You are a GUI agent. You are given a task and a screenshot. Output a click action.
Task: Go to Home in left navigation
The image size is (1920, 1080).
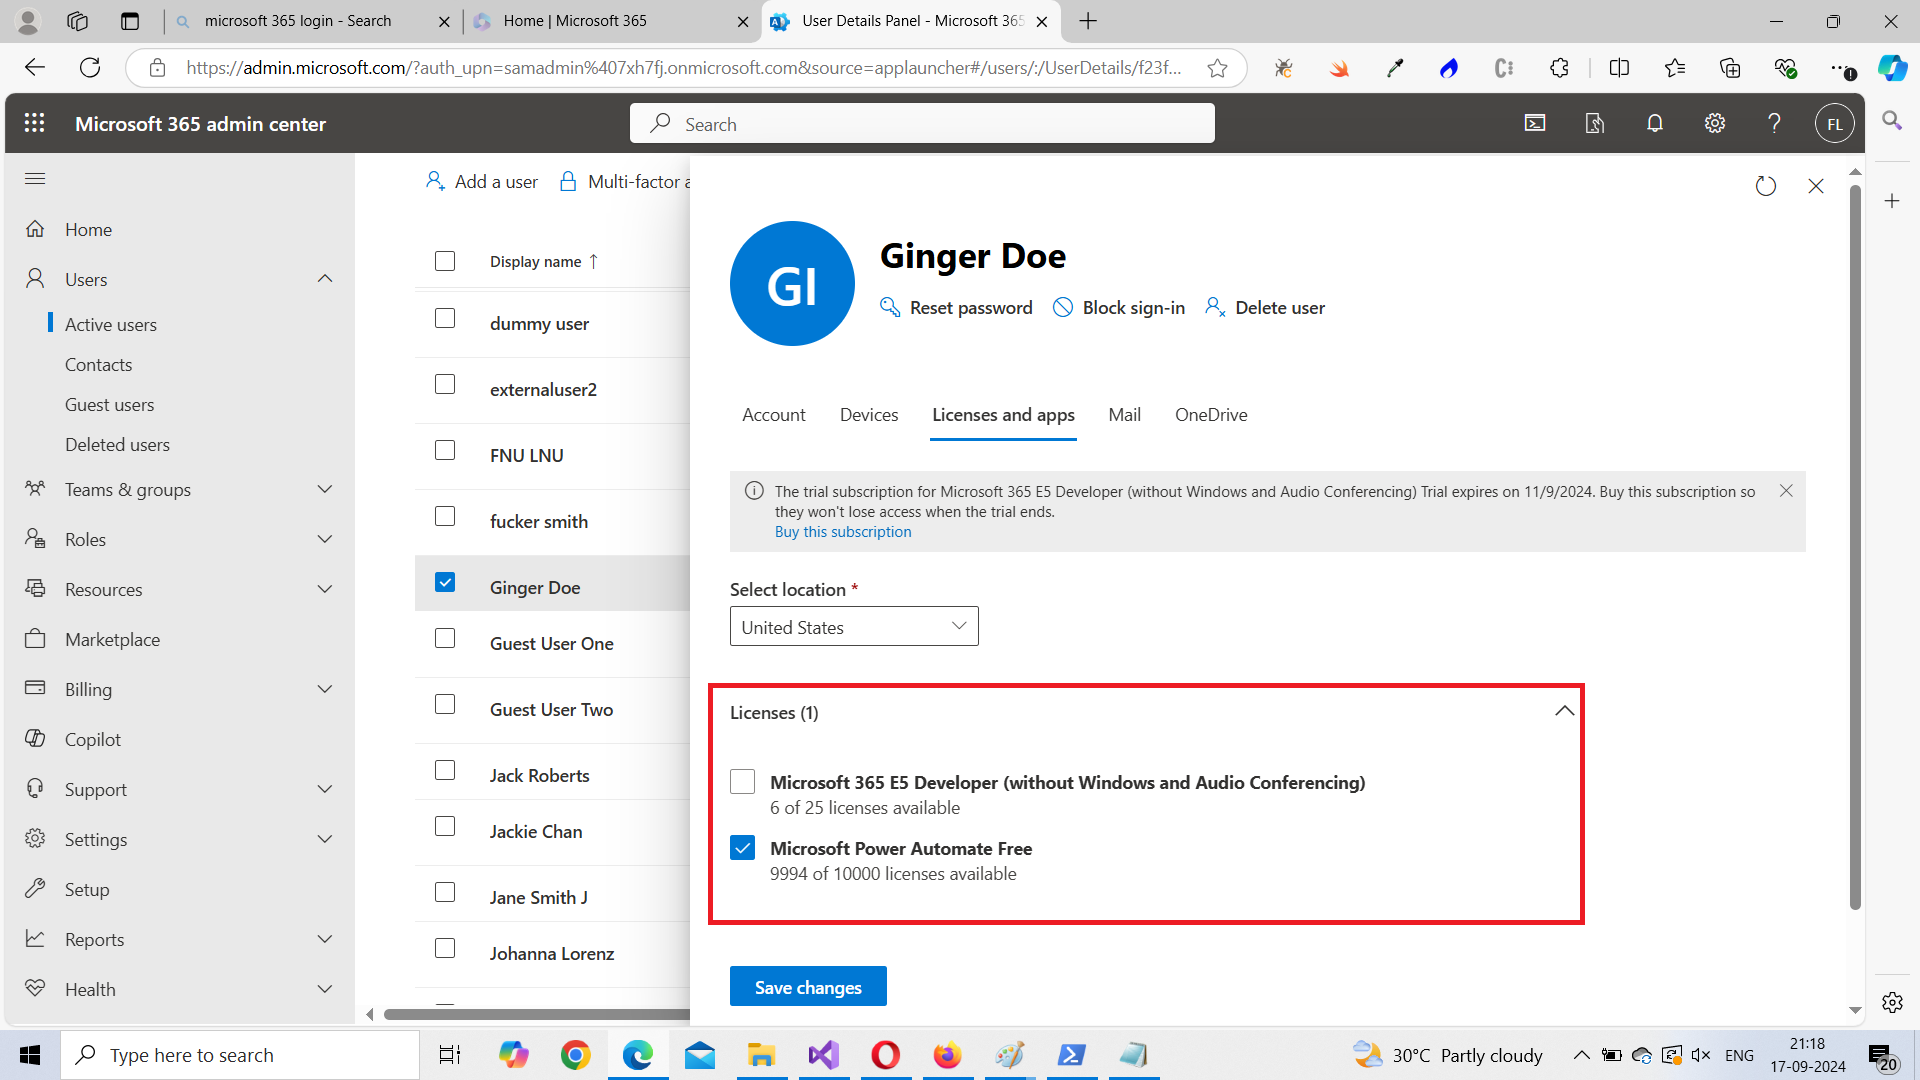pyautogui.click(x=89, y=229)
